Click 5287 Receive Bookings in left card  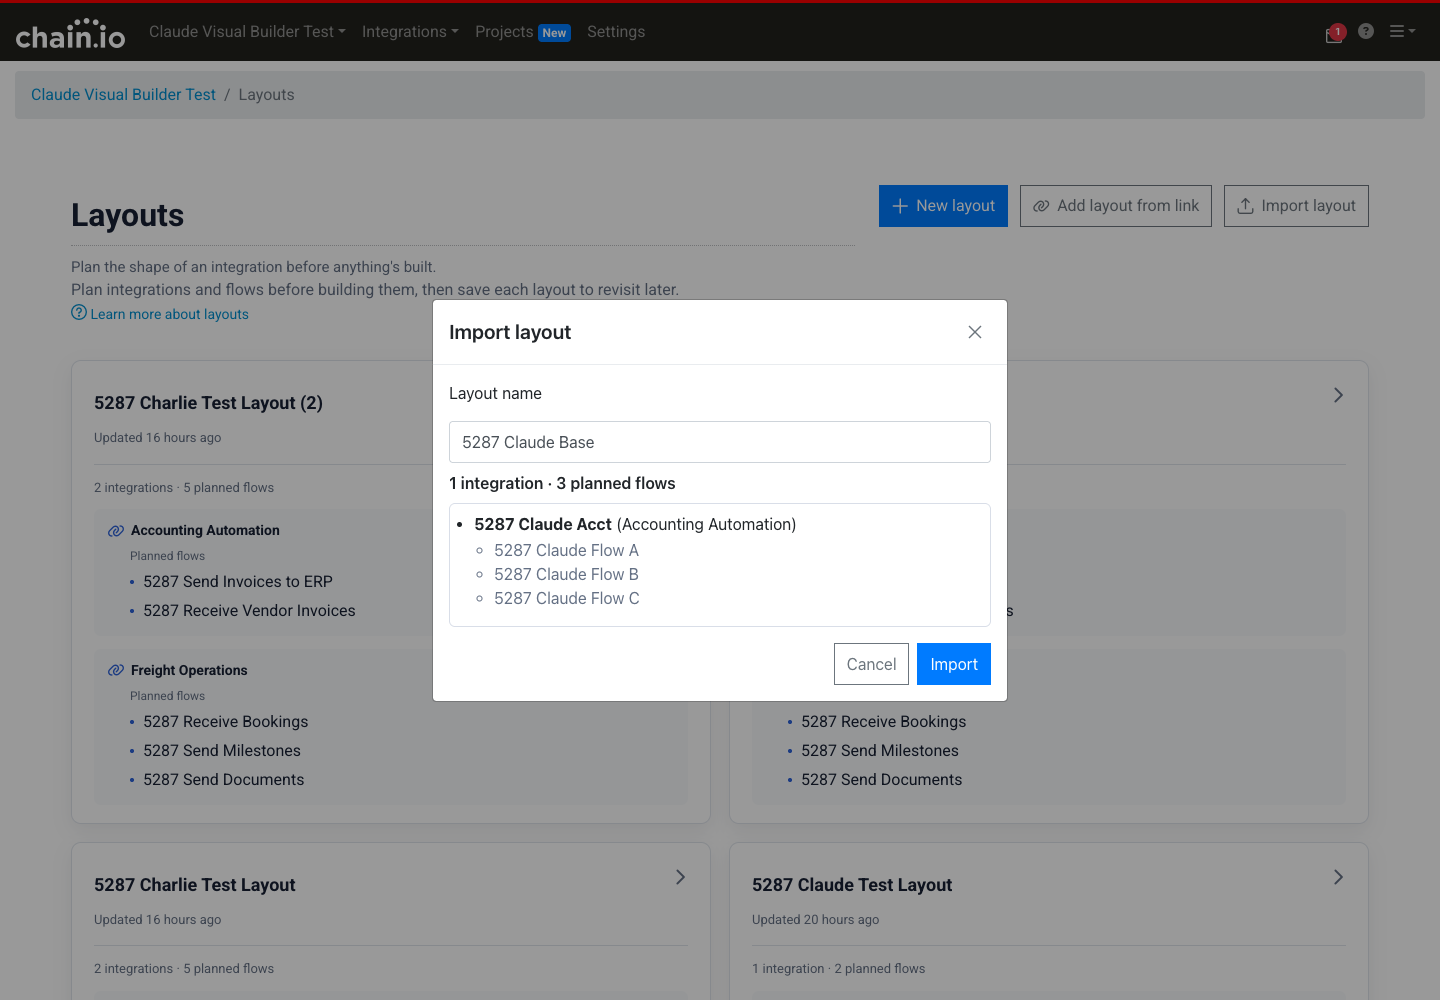tap(225, 722)
